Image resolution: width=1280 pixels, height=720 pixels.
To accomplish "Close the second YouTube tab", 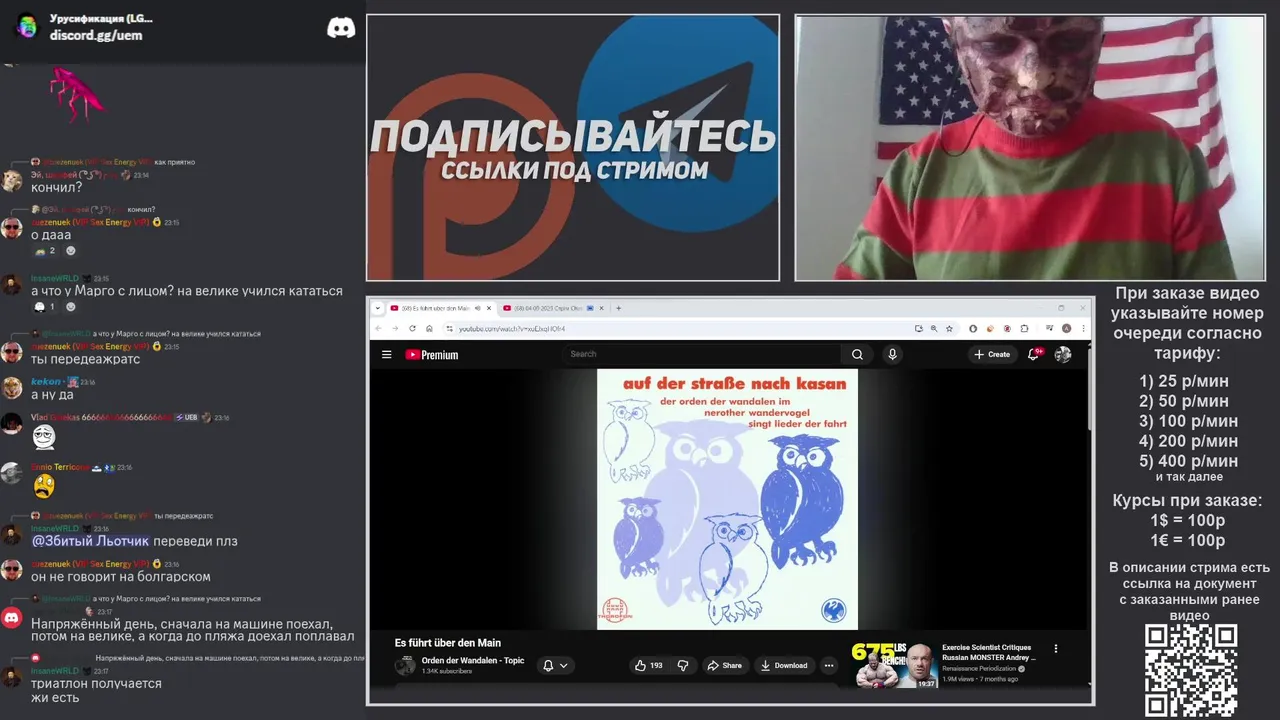I will 603,308.
